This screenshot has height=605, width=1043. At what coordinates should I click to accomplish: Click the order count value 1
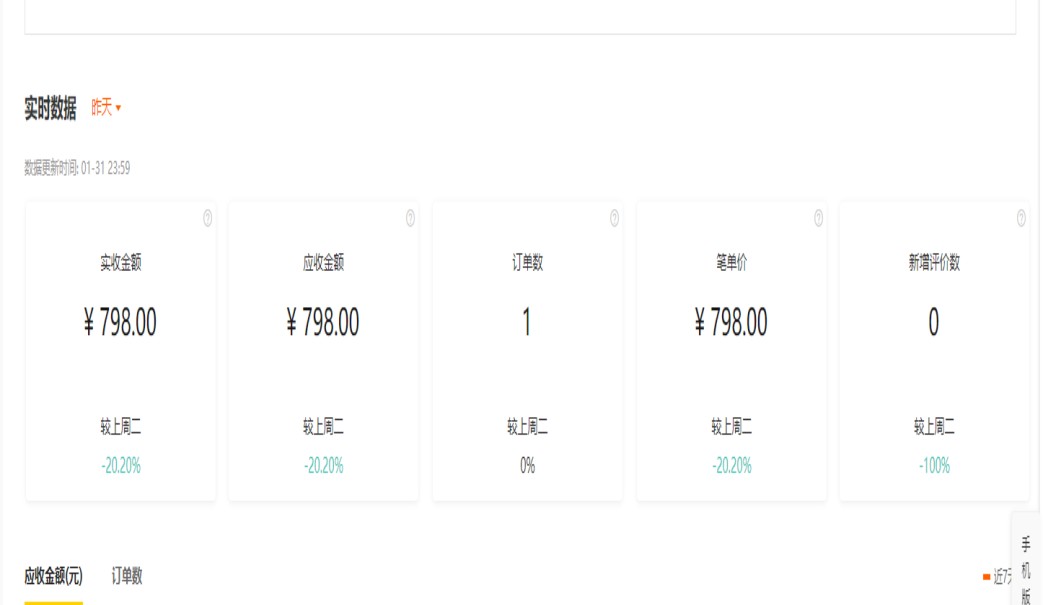527,323
